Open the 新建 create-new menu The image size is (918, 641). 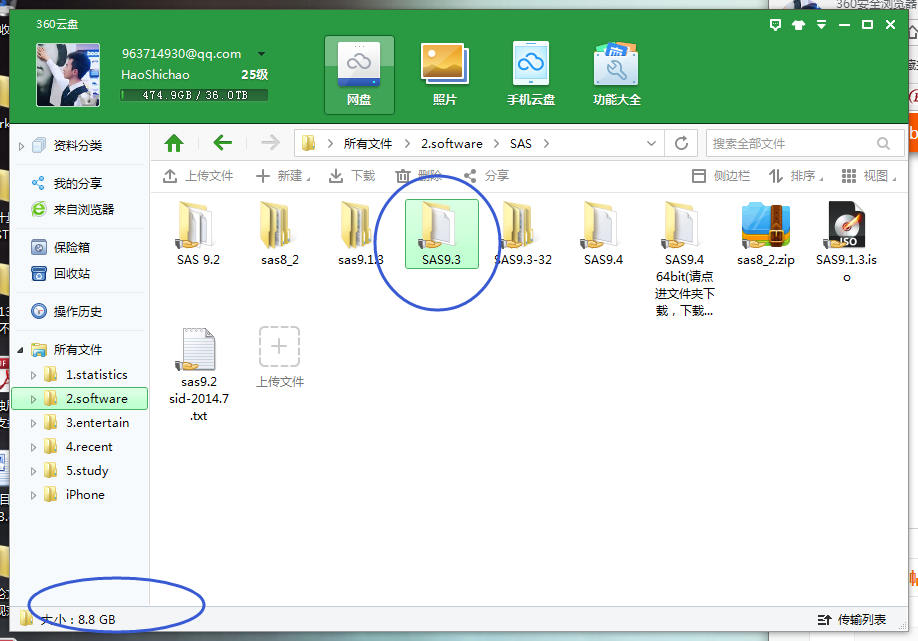click(x=283, y=176)
